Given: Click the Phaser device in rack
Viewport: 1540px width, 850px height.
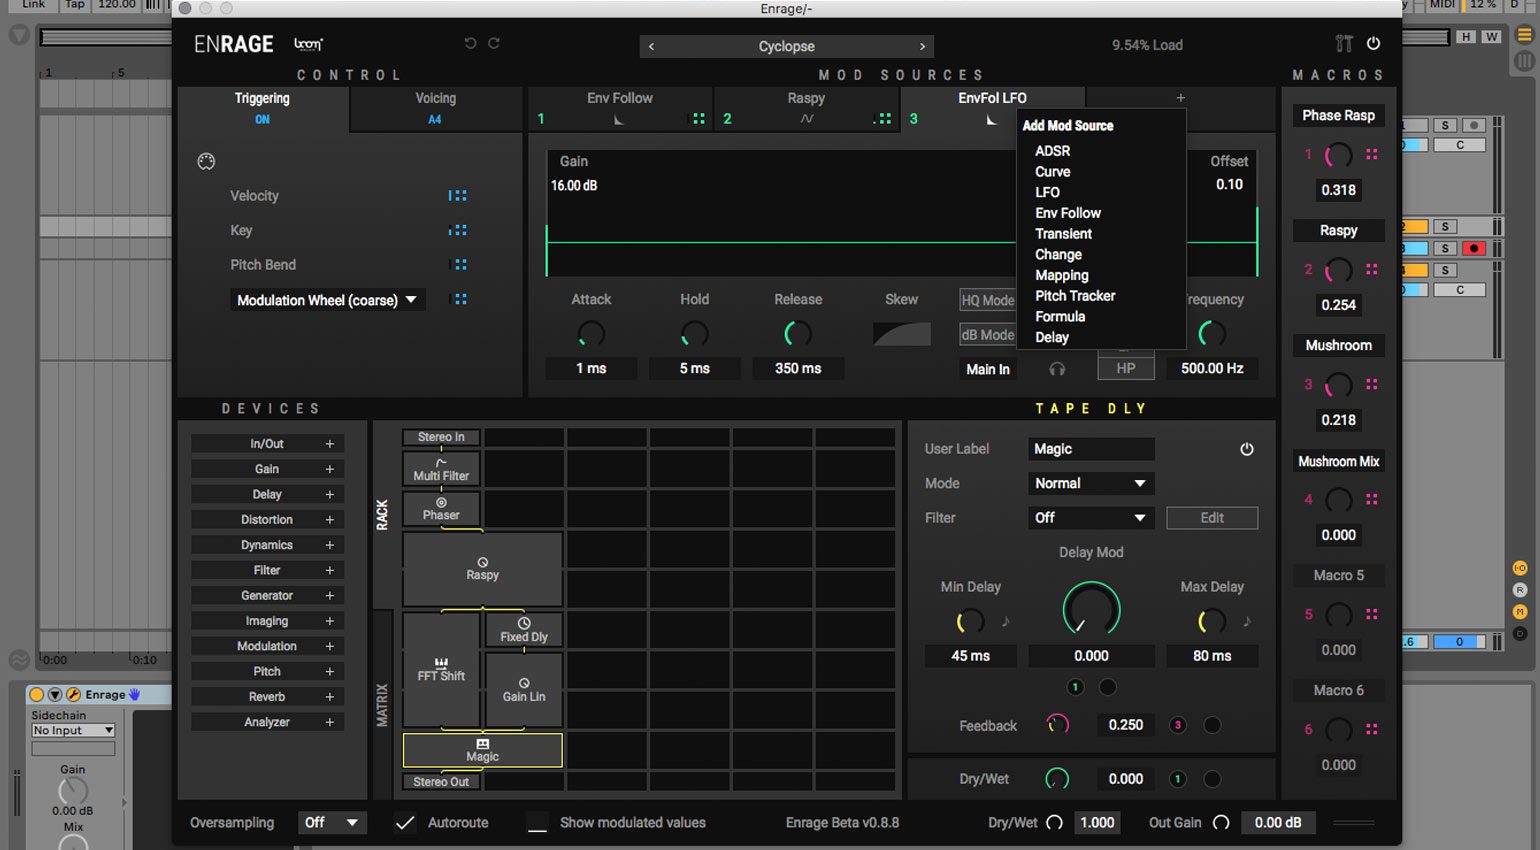Looking at the screenshot, I should click(441, 509).
